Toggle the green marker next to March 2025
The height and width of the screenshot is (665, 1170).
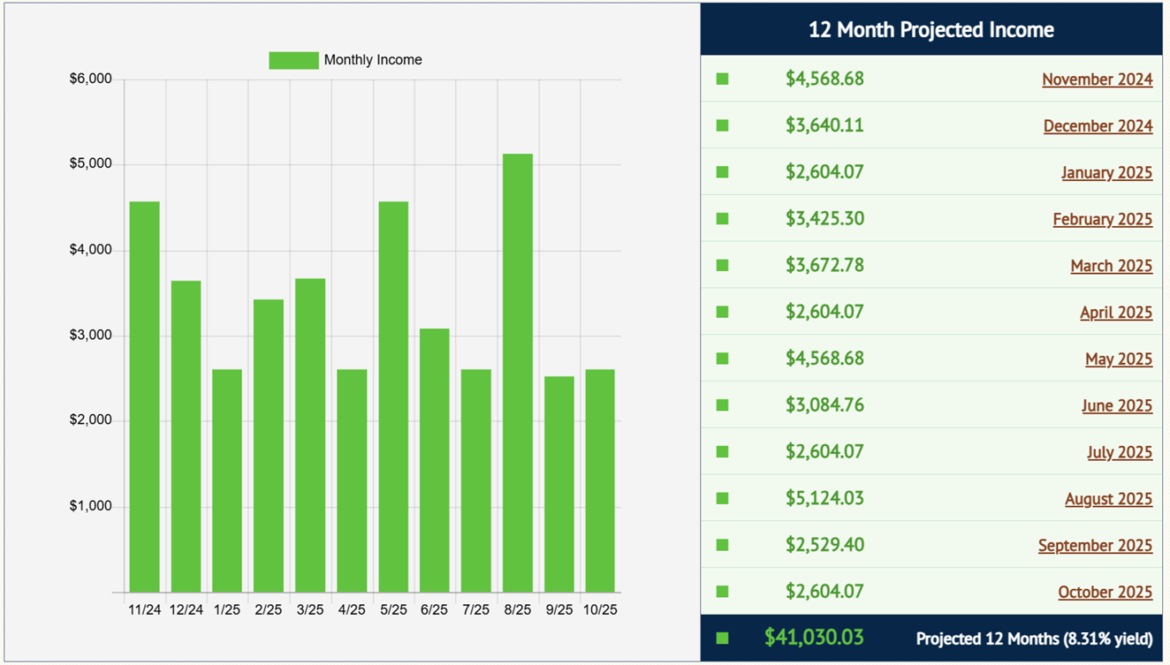[x=722, y=265]
